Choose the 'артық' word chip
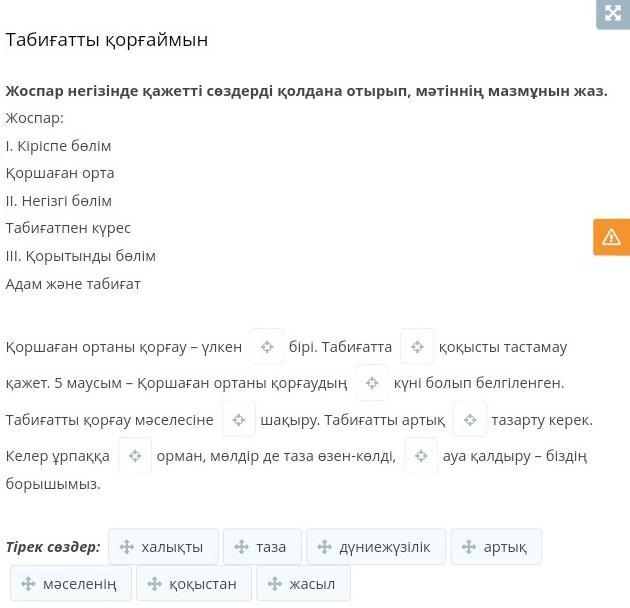 click(x=496, y=547)
